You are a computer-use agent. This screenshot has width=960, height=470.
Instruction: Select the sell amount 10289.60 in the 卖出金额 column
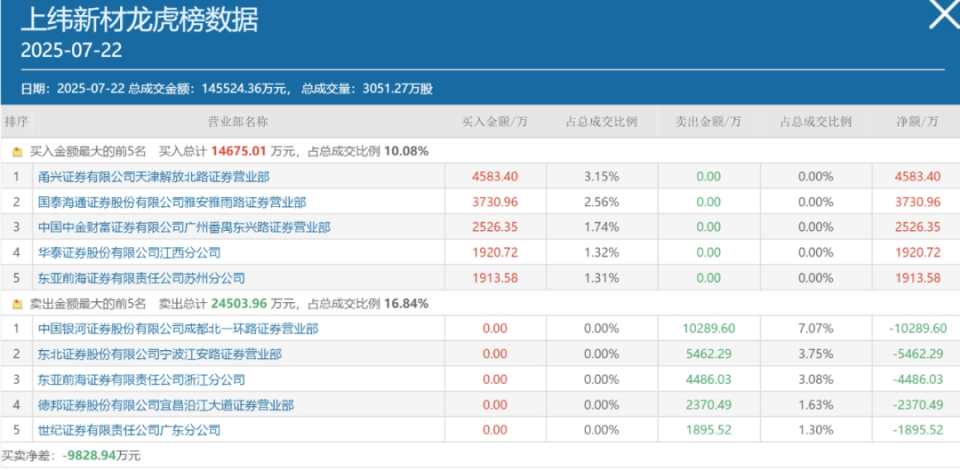[x=708, y=329]
